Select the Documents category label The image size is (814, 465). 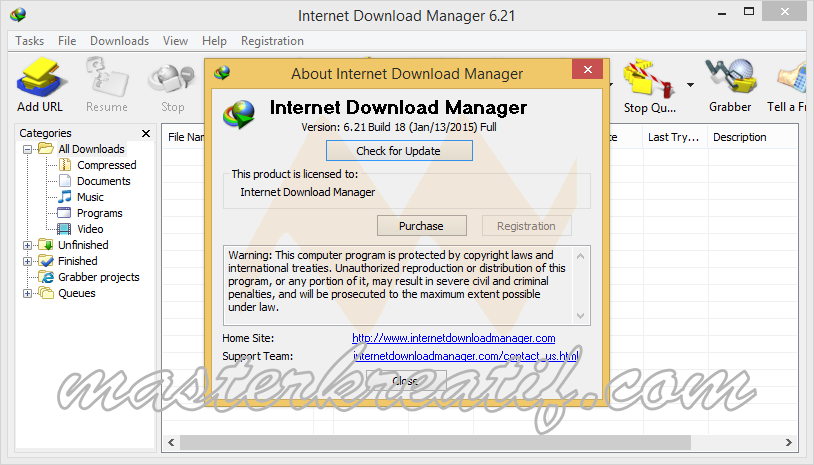pyautogui.click(x=103, y=181)
